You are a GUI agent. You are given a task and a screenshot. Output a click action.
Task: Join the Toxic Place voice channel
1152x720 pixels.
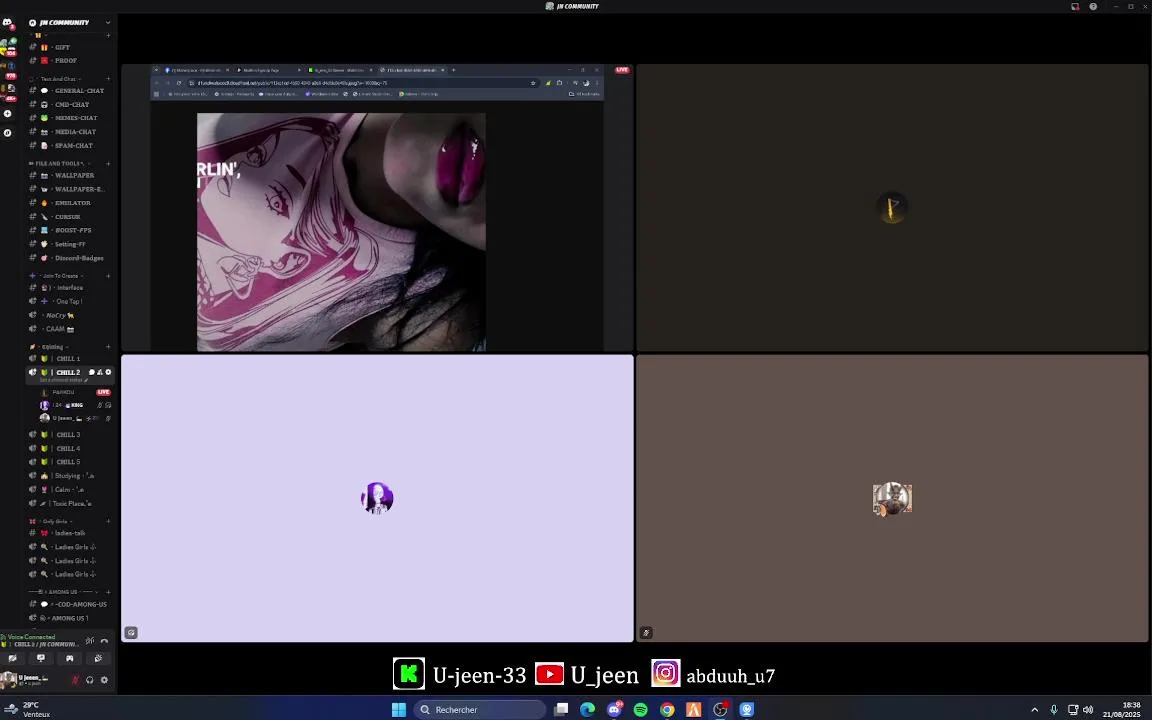70,503
